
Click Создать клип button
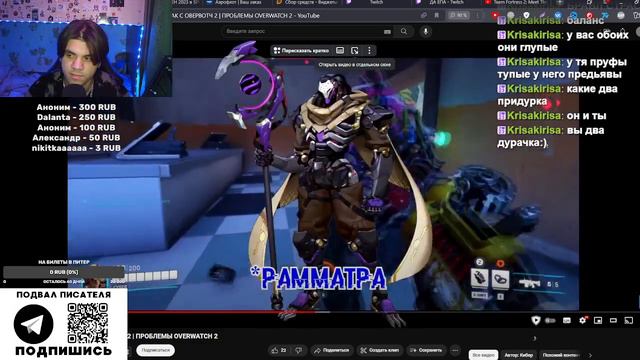380,350
